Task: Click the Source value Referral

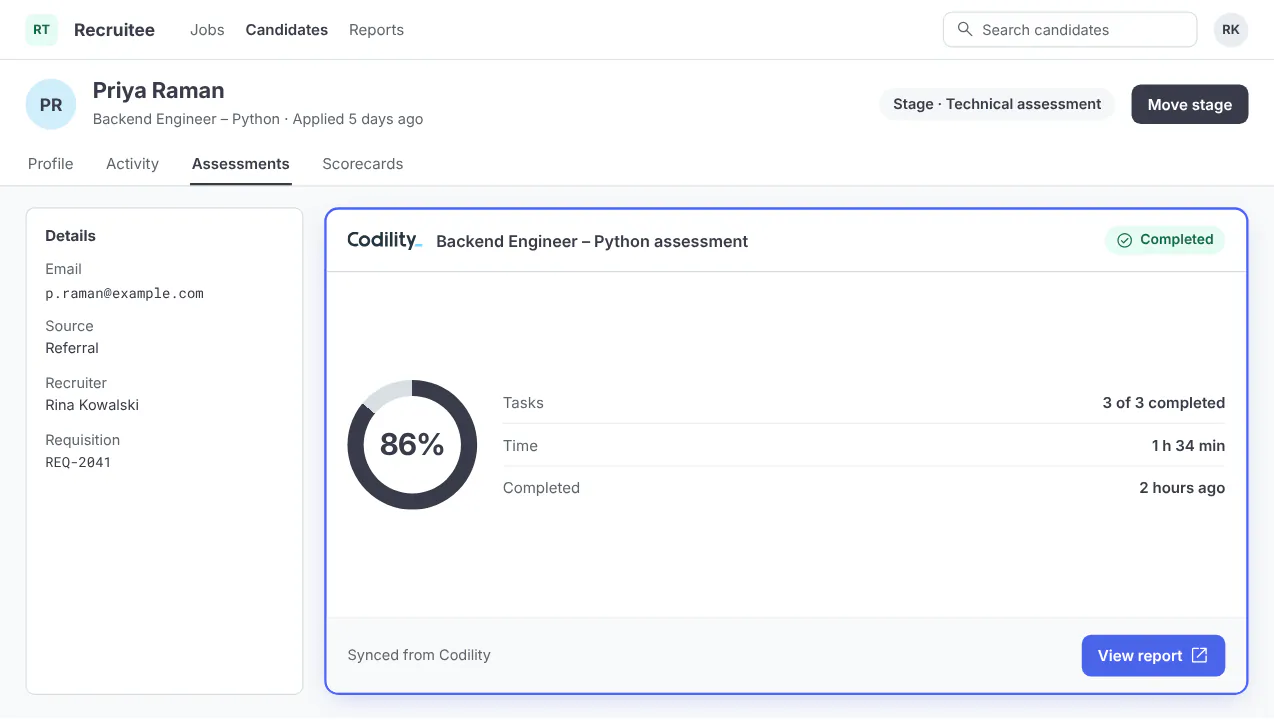Action: pyautogui.click(x=72, y=348)
